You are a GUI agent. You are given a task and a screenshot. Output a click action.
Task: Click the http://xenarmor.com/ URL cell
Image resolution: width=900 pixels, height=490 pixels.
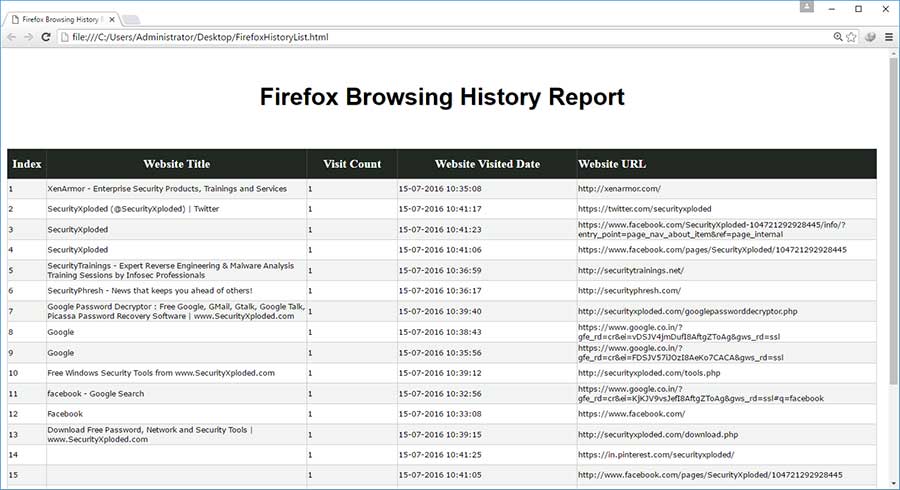coord(619,188)
